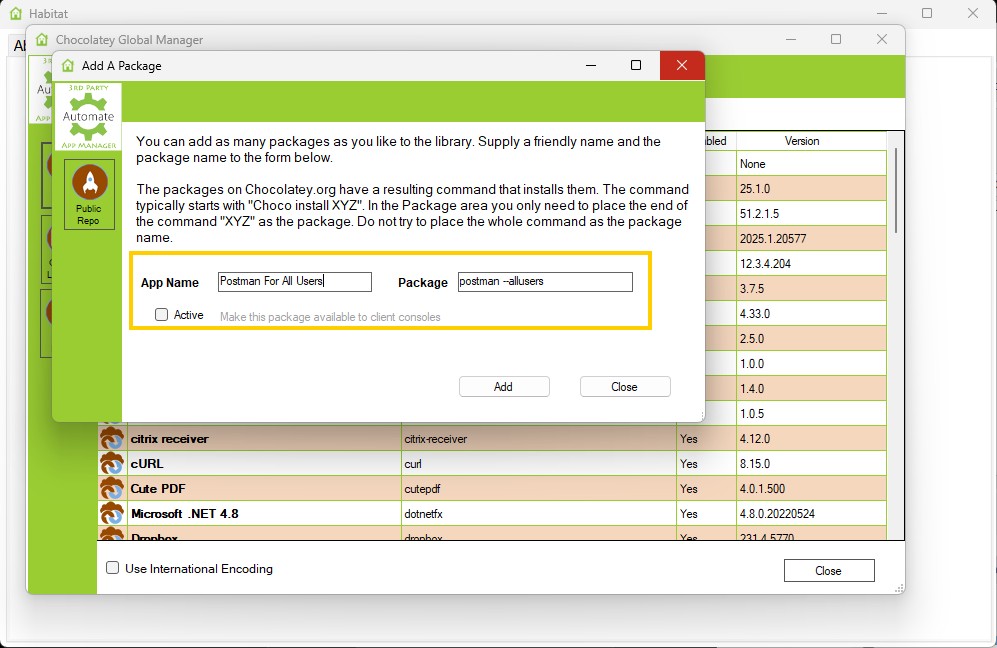997x648 pixels.
Task: Click the Add button
Action: [504, 386]
